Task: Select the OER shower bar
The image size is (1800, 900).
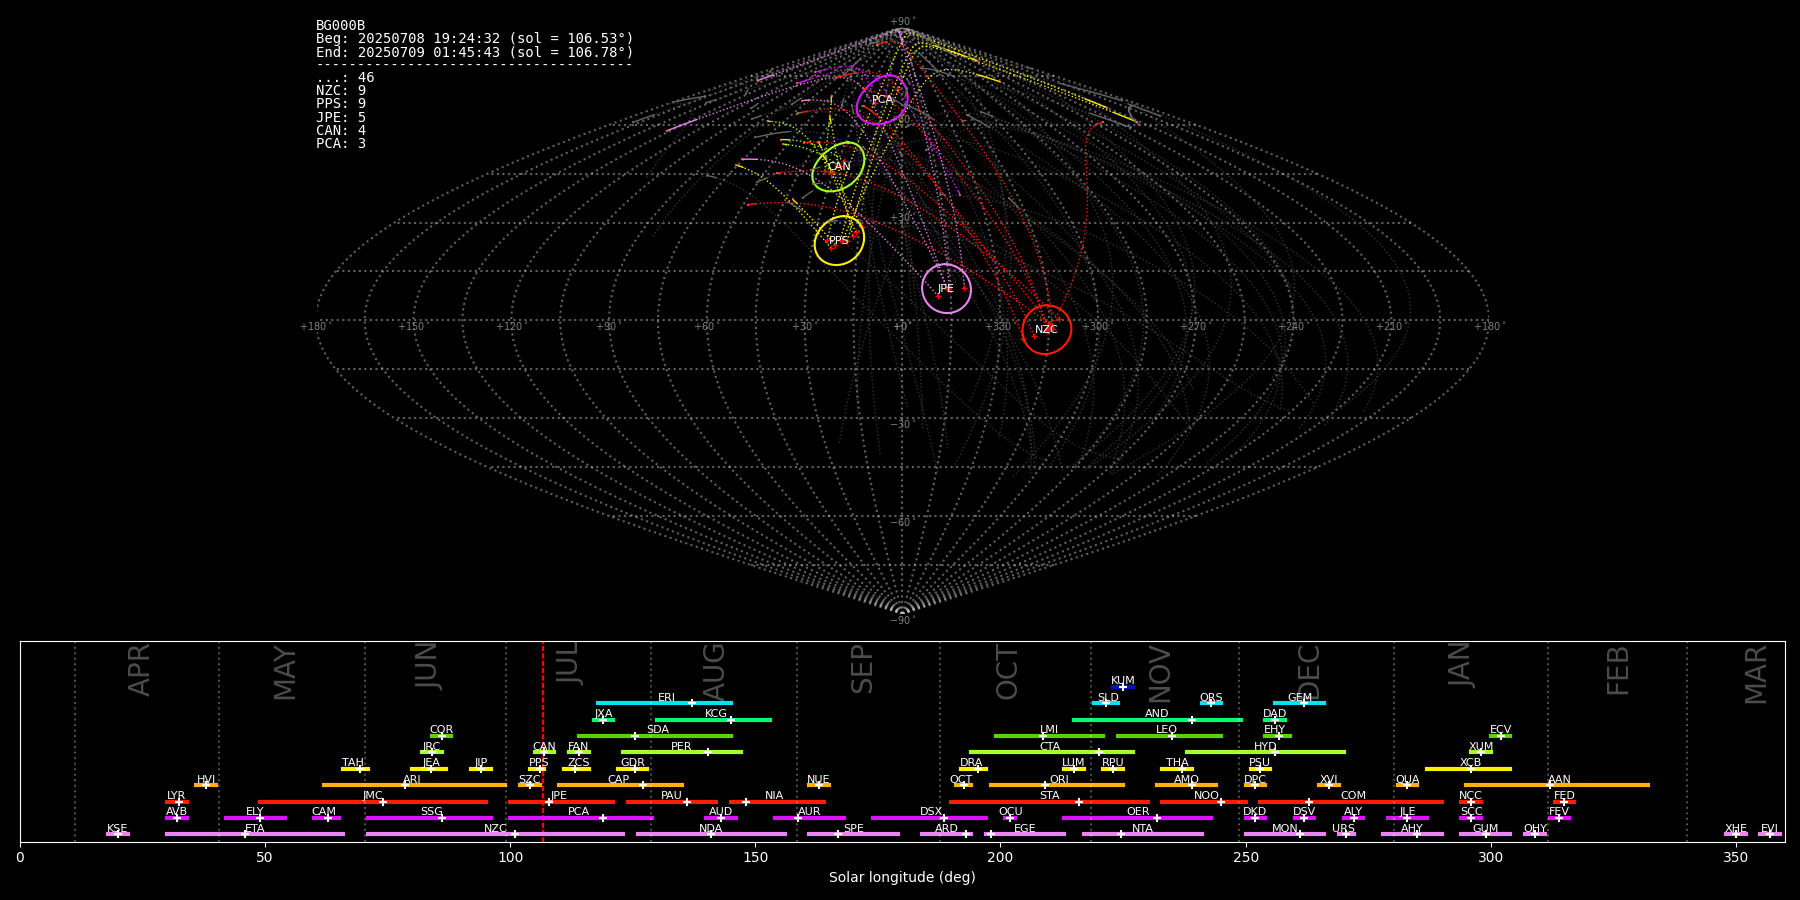Action: click(1137, 818)
